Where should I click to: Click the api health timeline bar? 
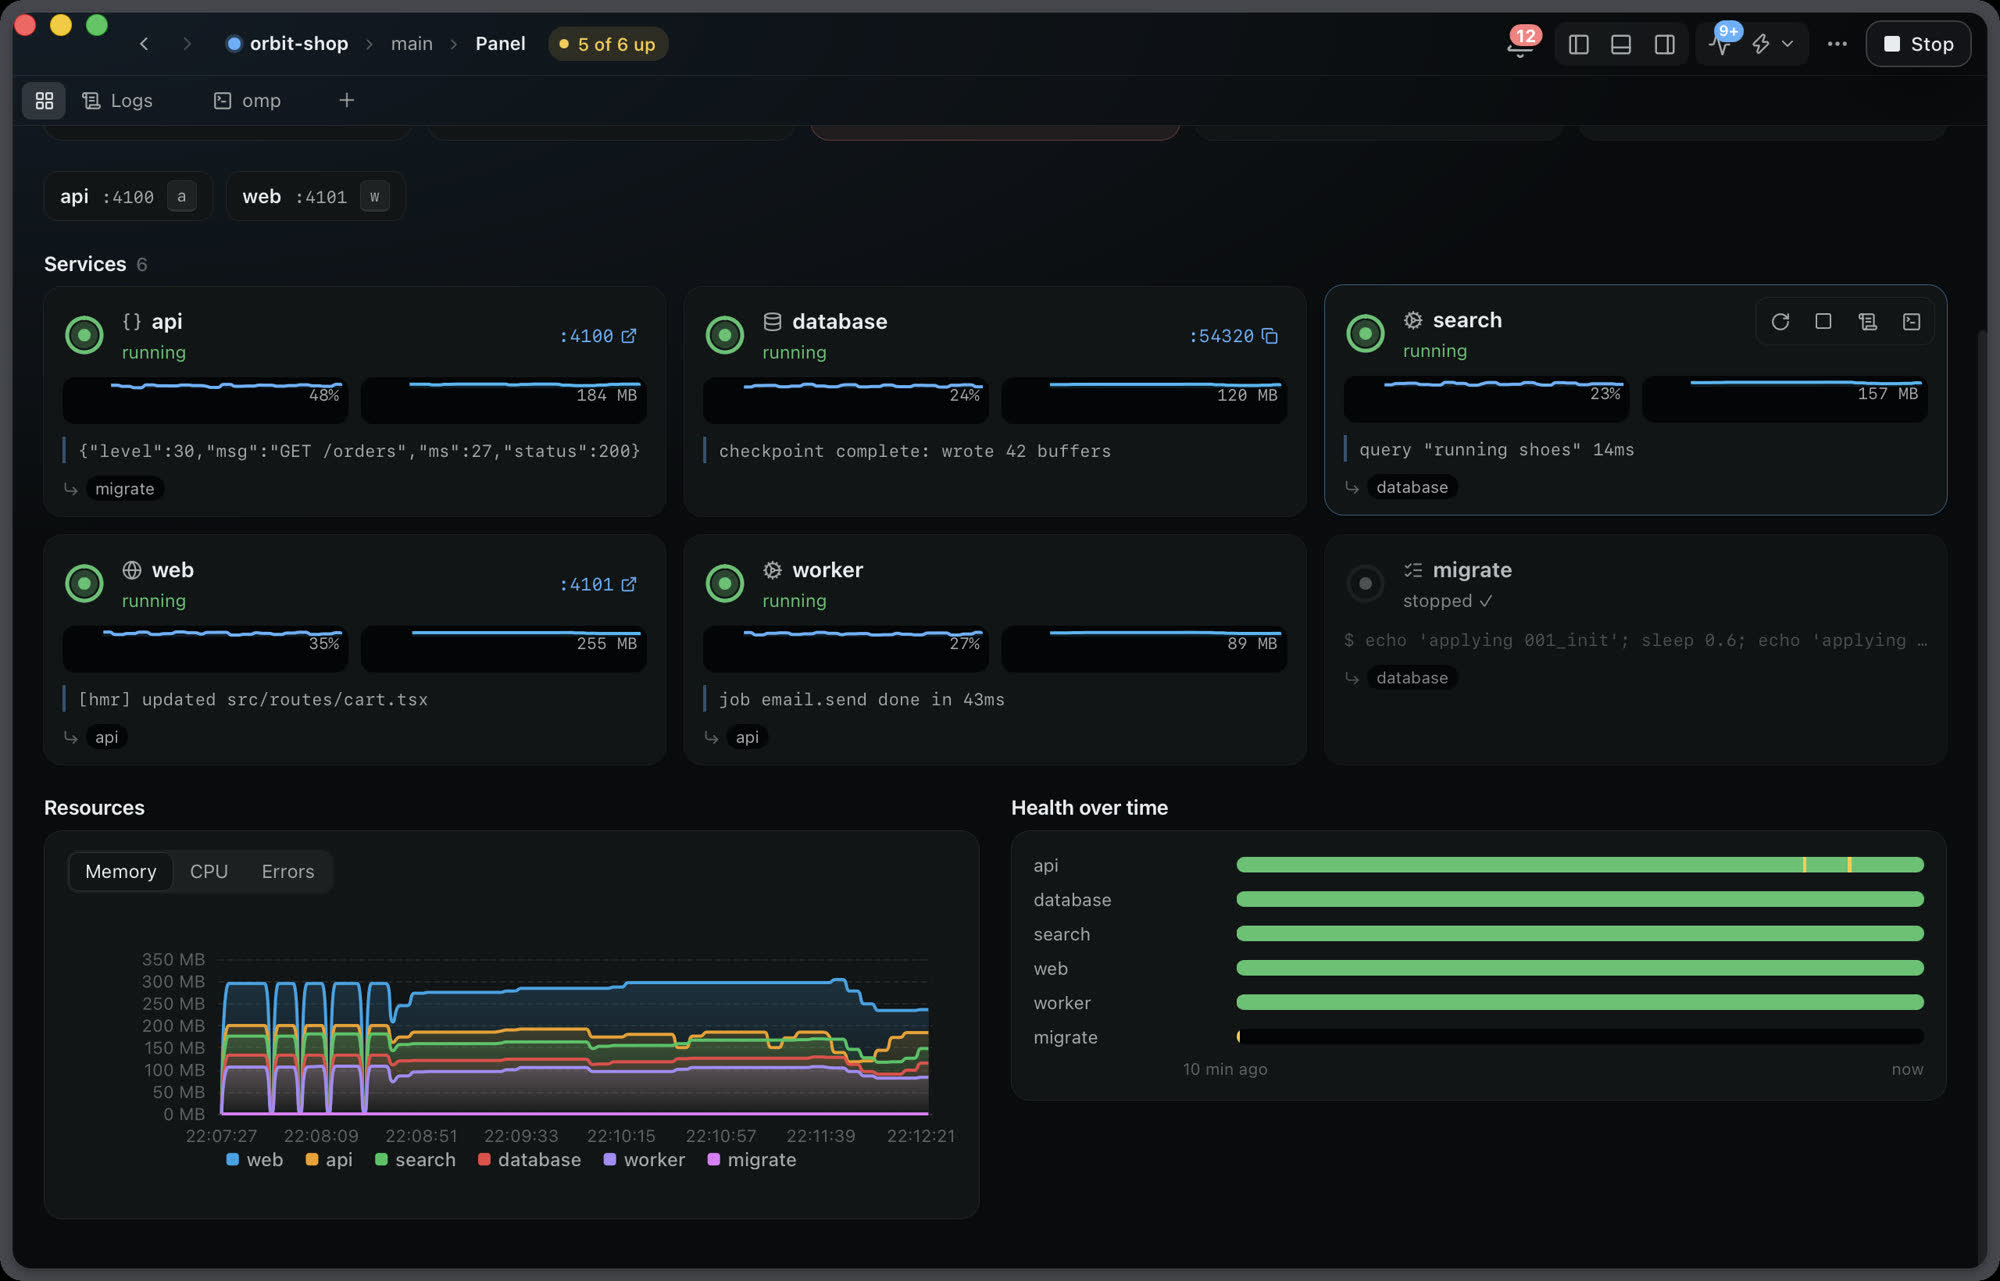pyautogui.click(x=1580, y=865)
